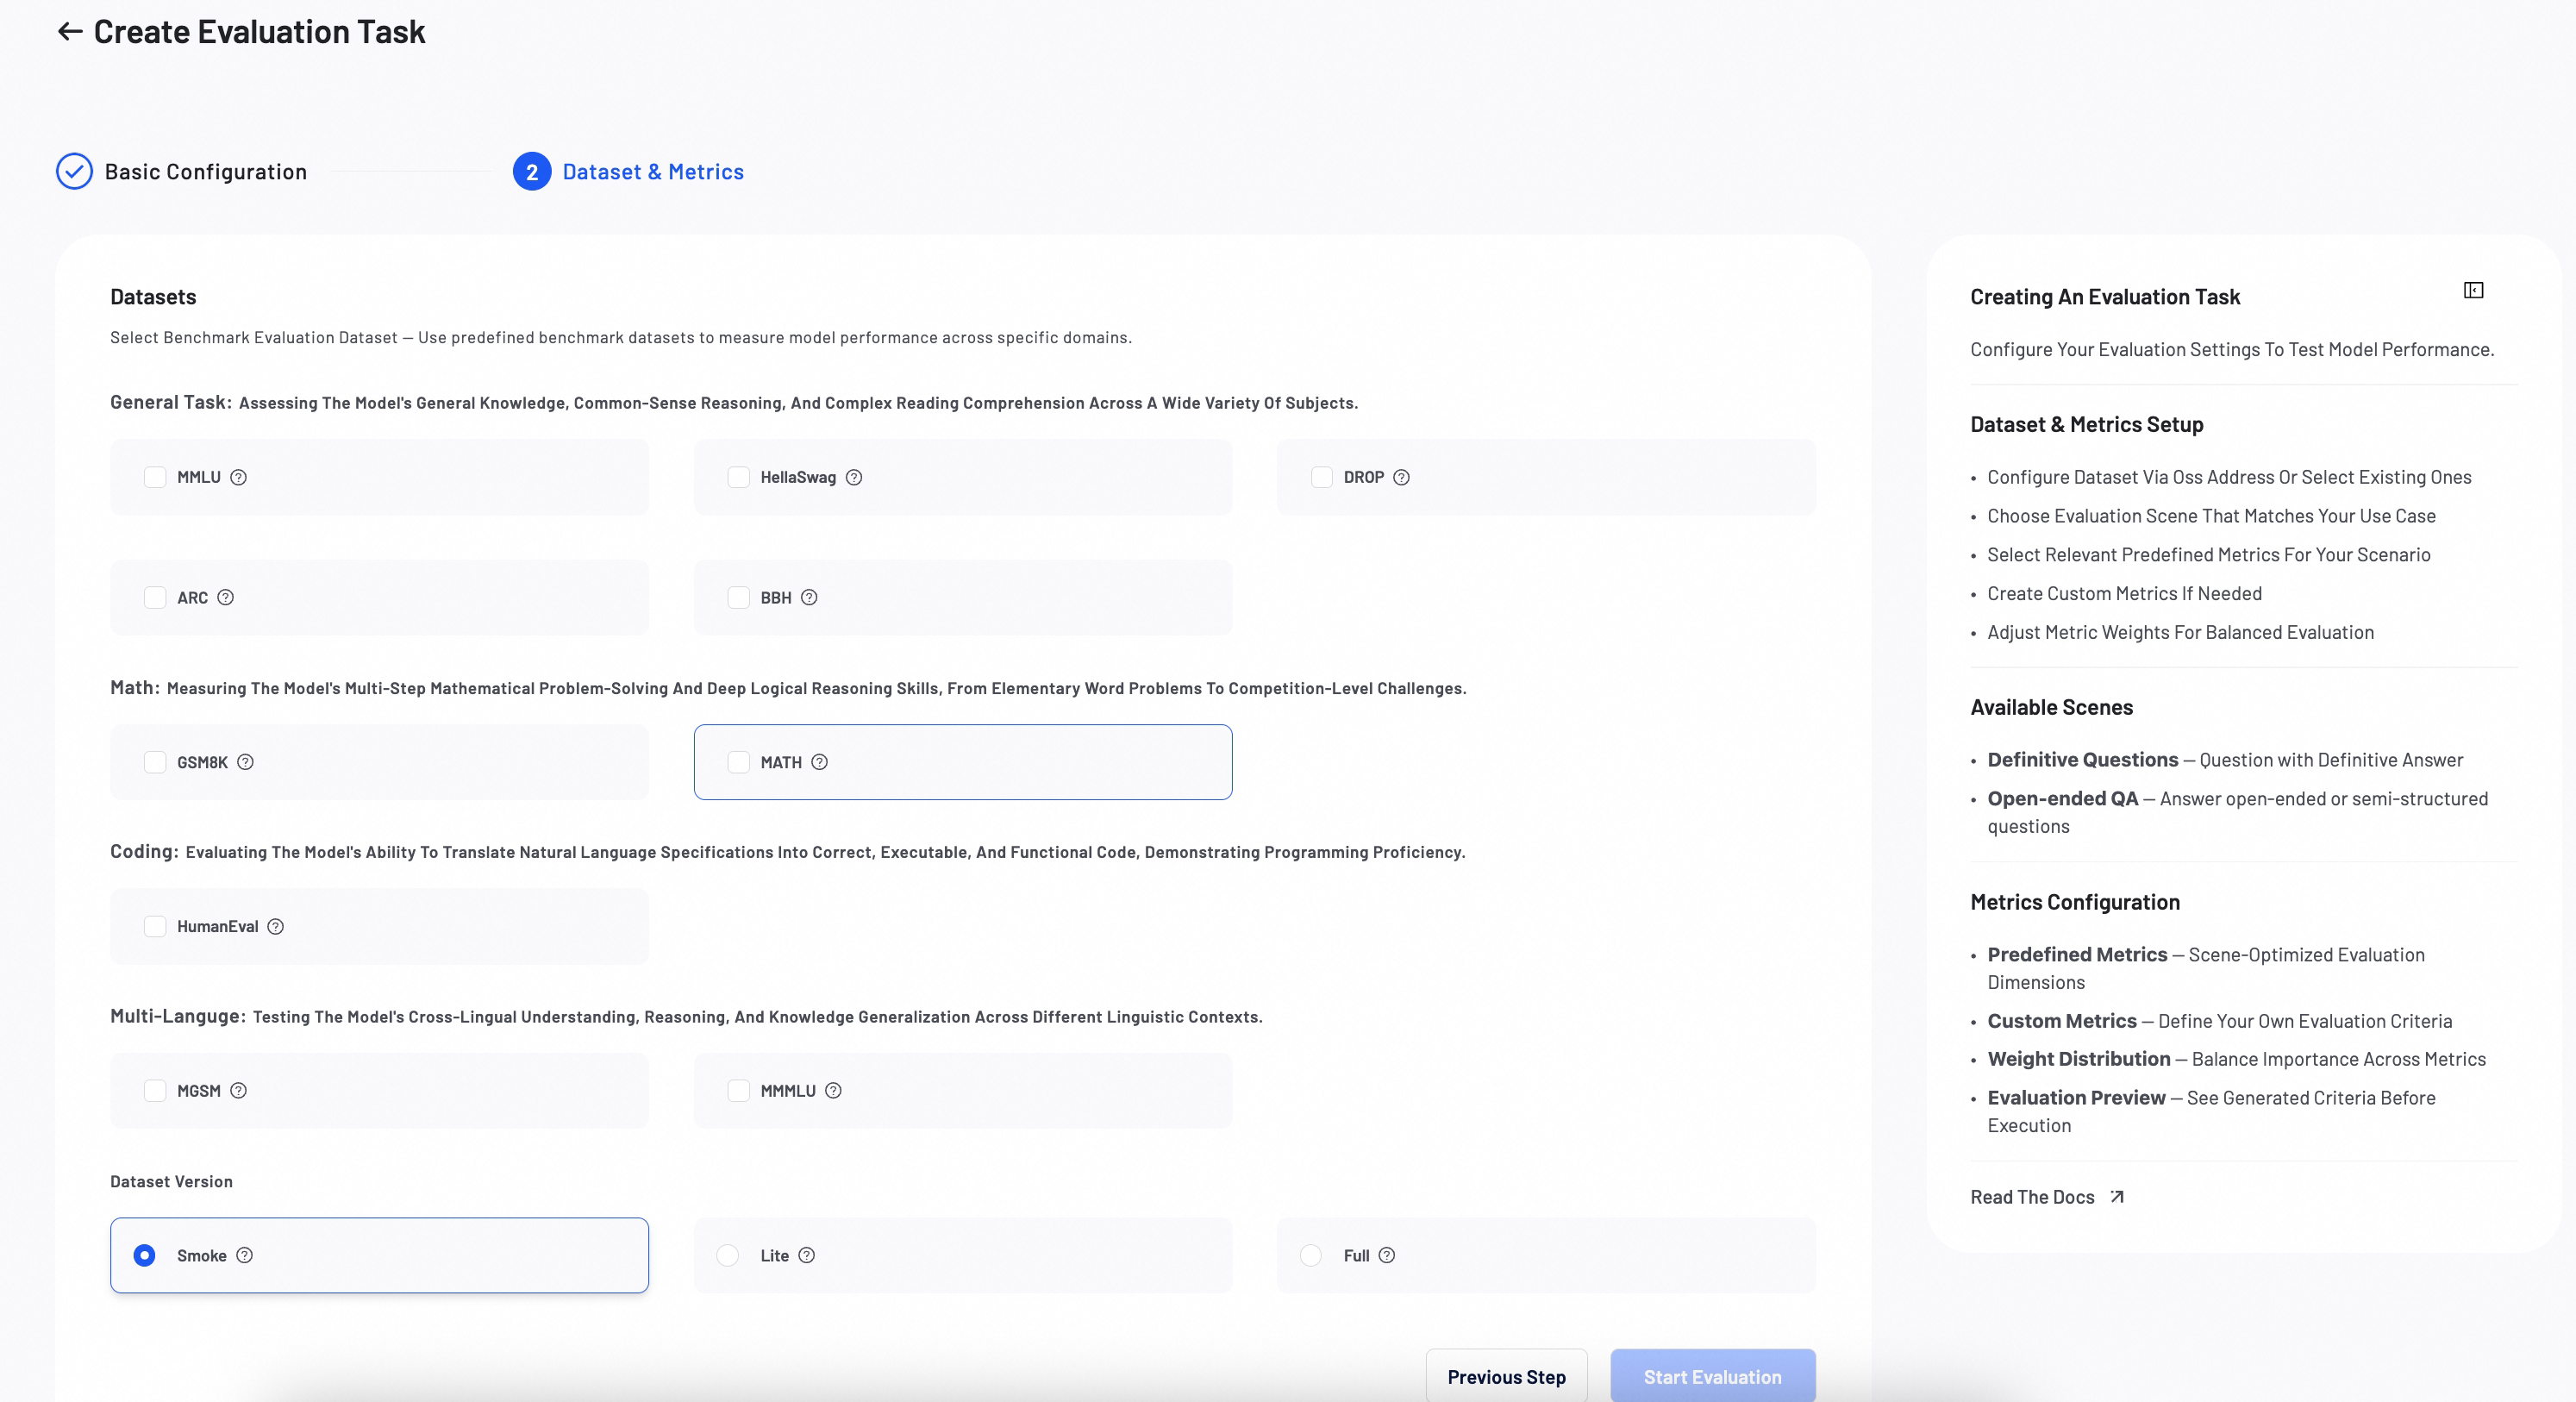Enable the DROP dataset checkbox

point(1321,477)
